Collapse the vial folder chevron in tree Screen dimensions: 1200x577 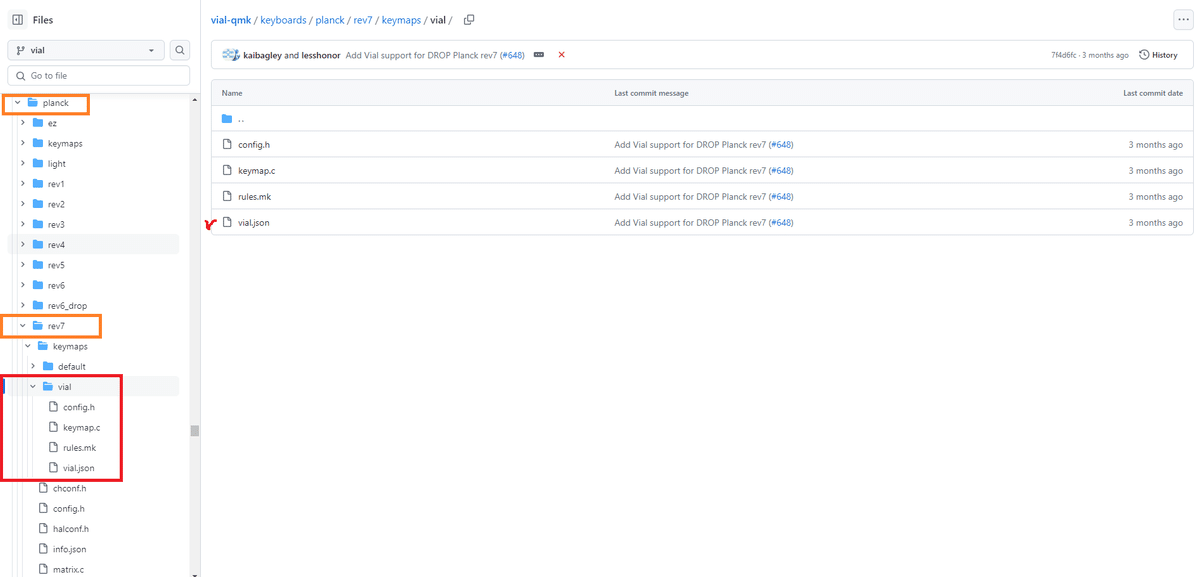(x=33, y=386)
